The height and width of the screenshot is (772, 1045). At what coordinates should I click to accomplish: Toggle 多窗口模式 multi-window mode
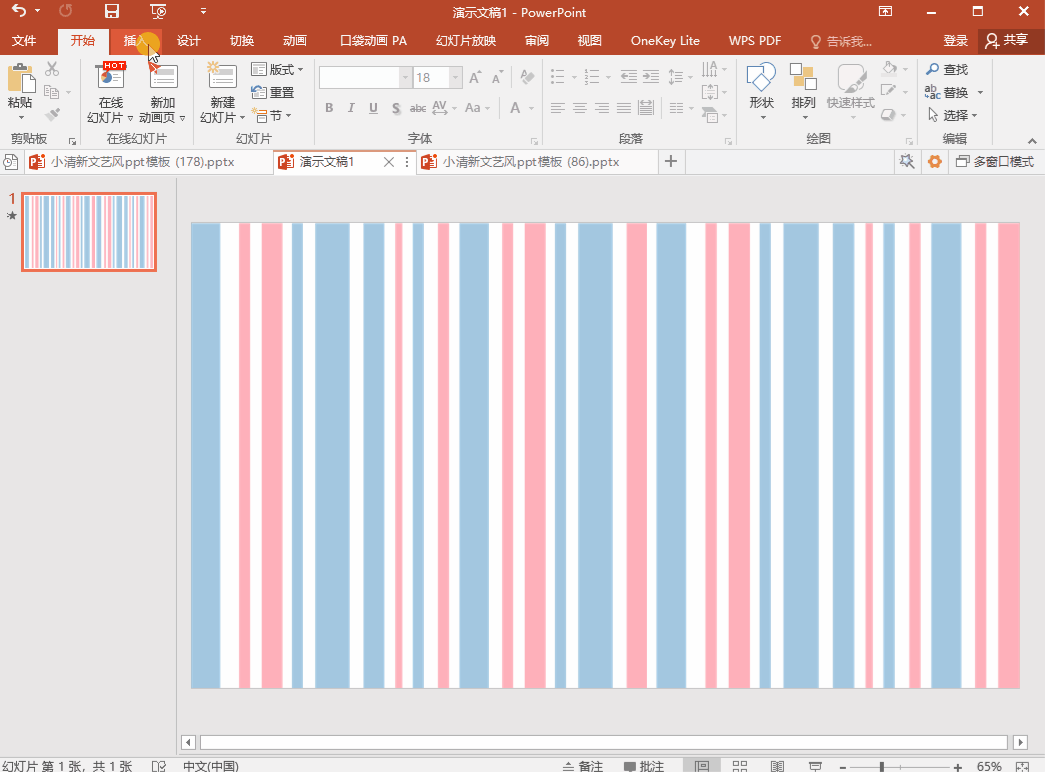[995, 161]
